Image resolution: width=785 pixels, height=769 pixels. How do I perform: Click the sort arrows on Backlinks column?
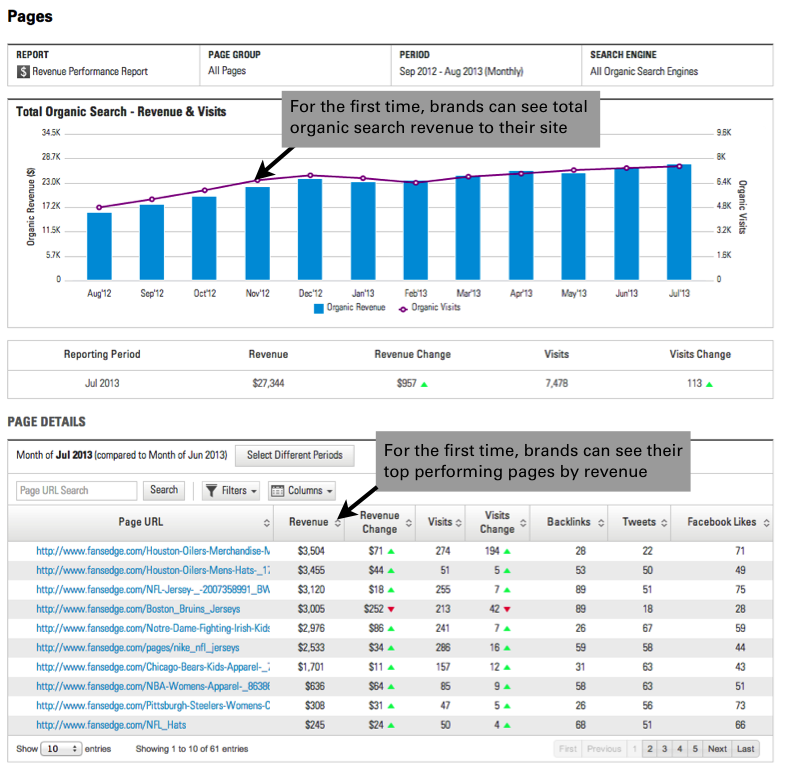coord(600,523)
